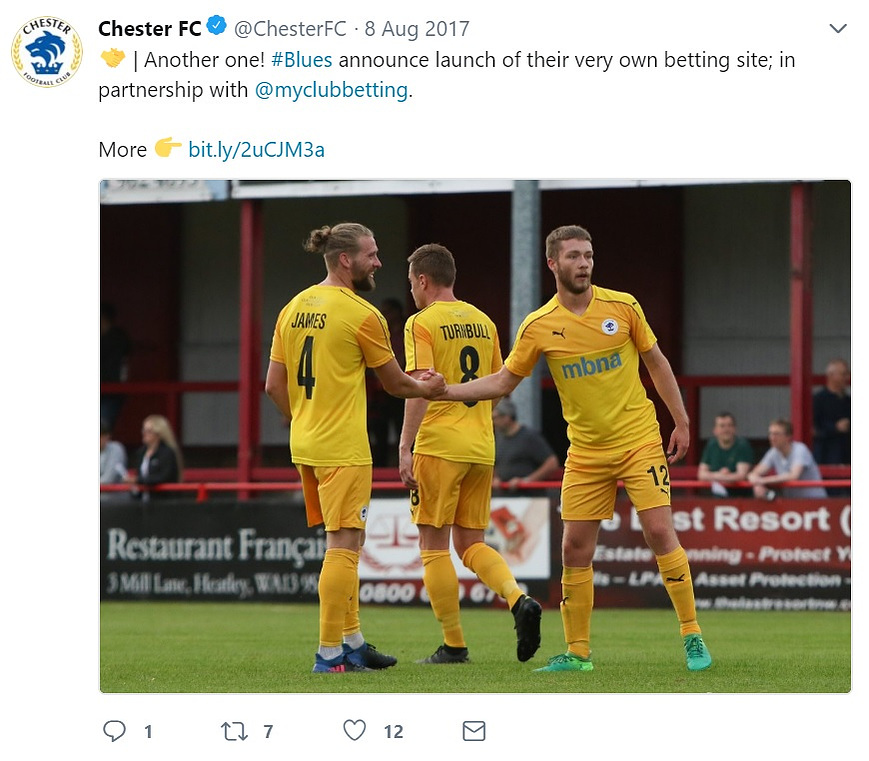The height and width of the screenshot is (761, 869).
Task: Like the tweet with the heart icon
Action: tap(355, 730)
